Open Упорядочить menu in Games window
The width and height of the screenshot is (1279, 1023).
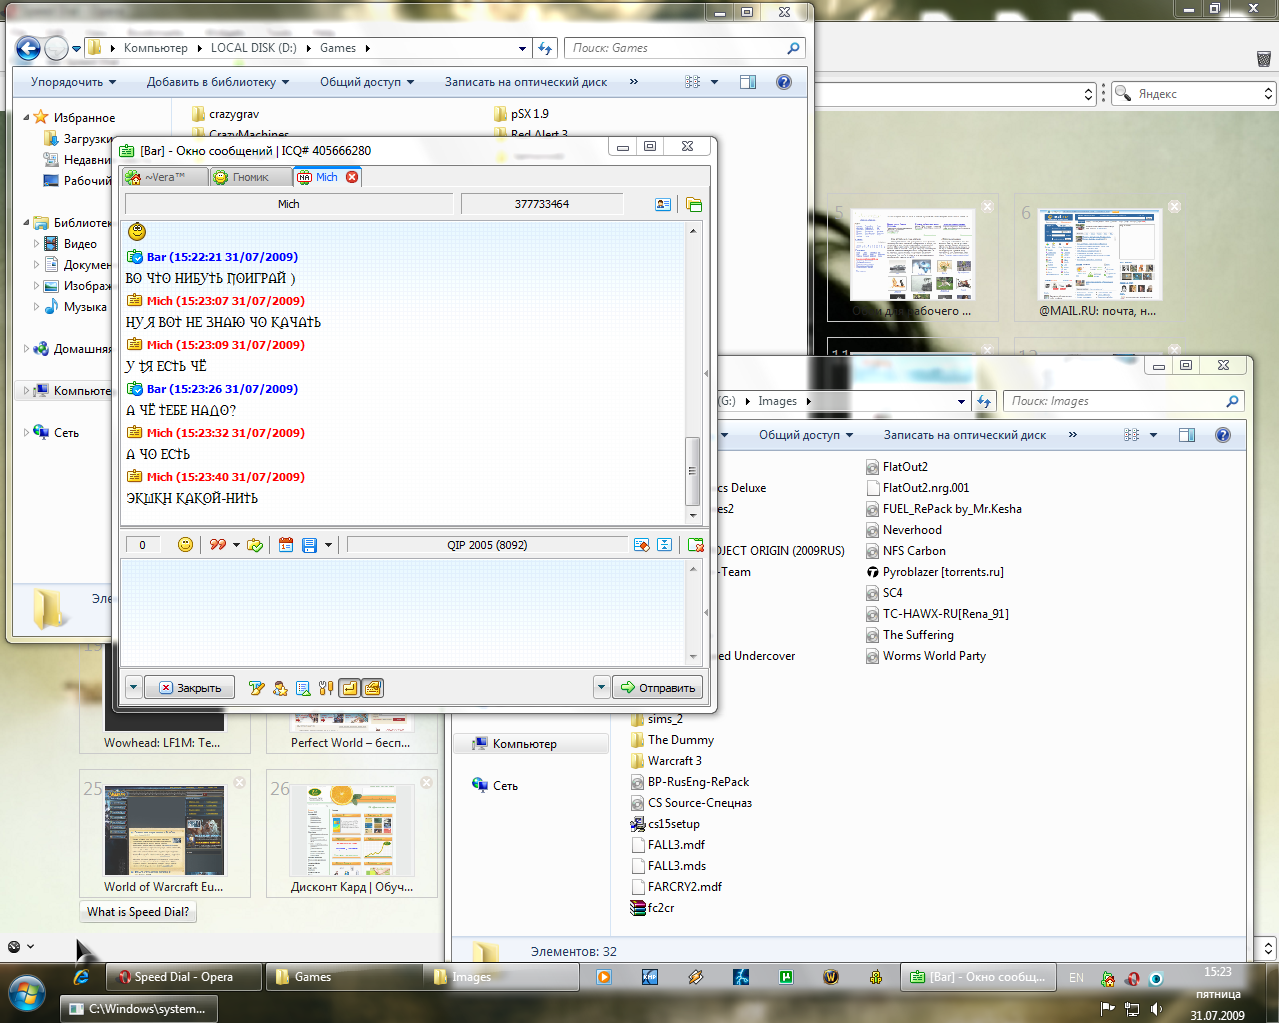[73, 82]
